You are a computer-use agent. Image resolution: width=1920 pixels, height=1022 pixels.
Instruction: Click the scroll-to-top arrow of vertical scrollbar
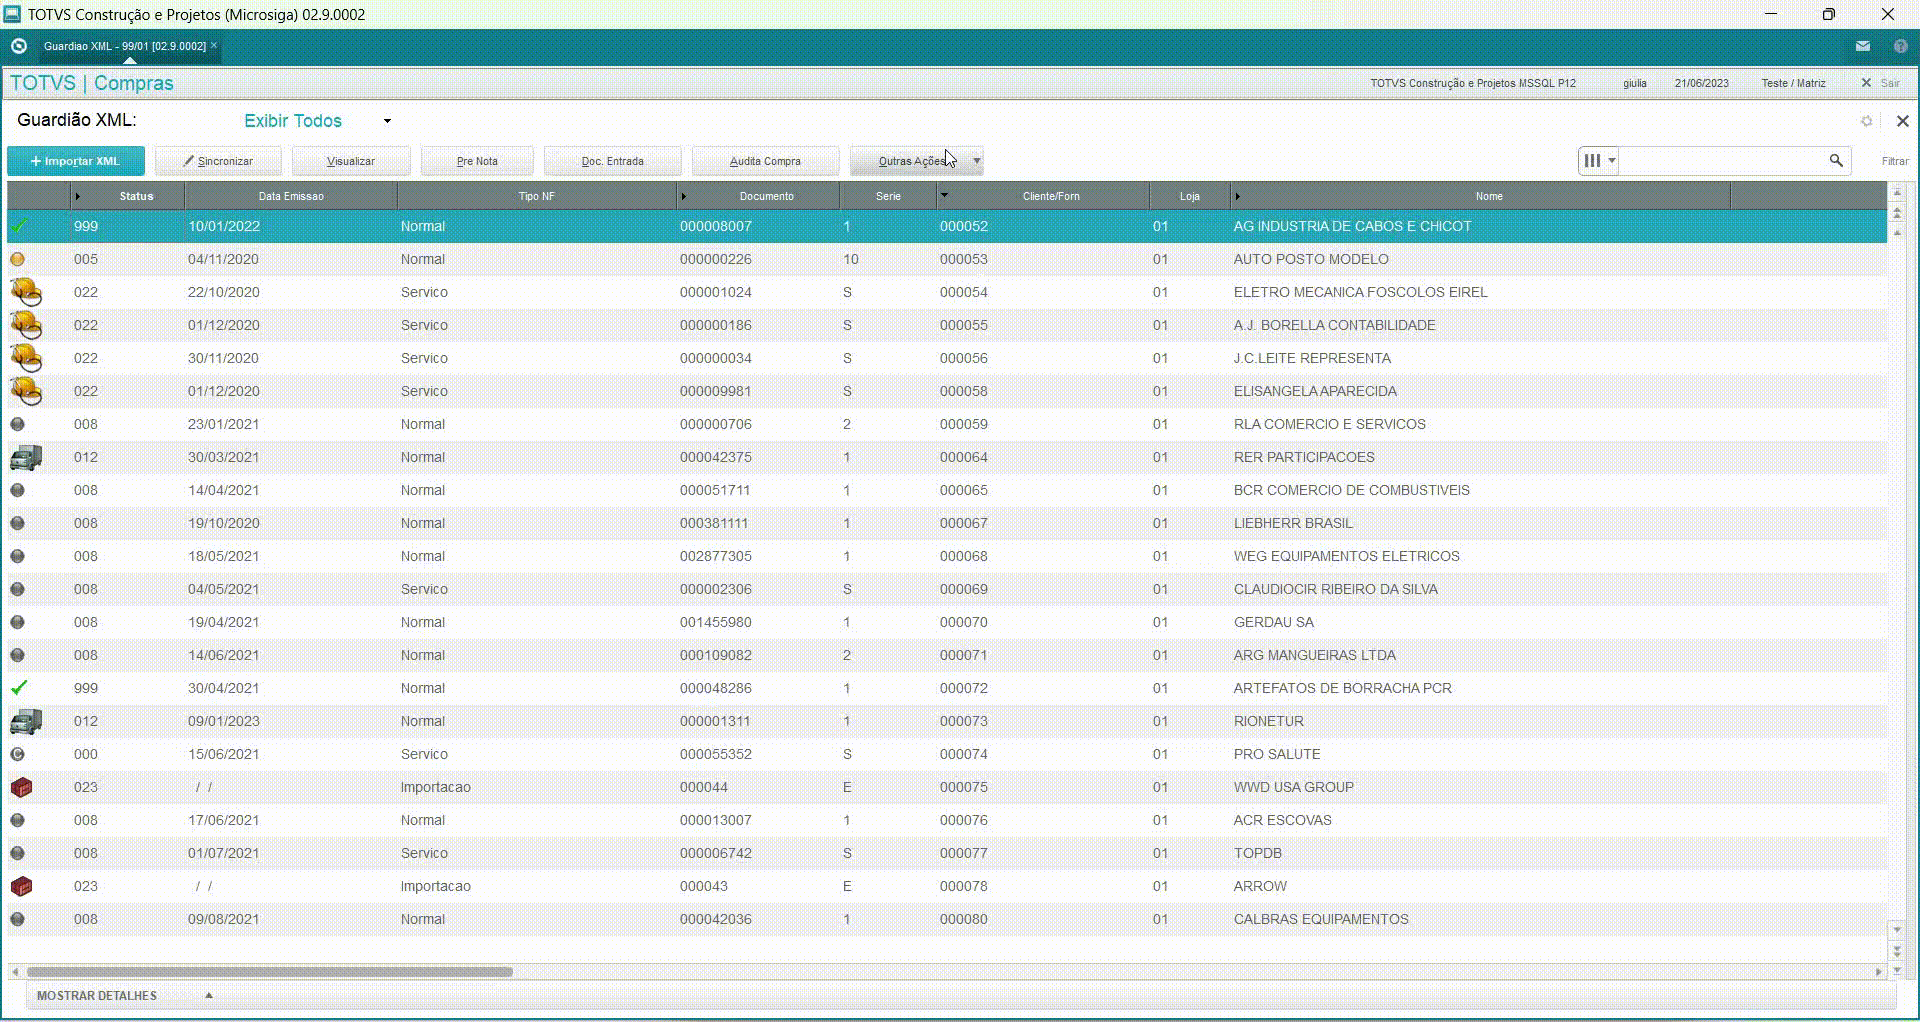coord(1897,192)
